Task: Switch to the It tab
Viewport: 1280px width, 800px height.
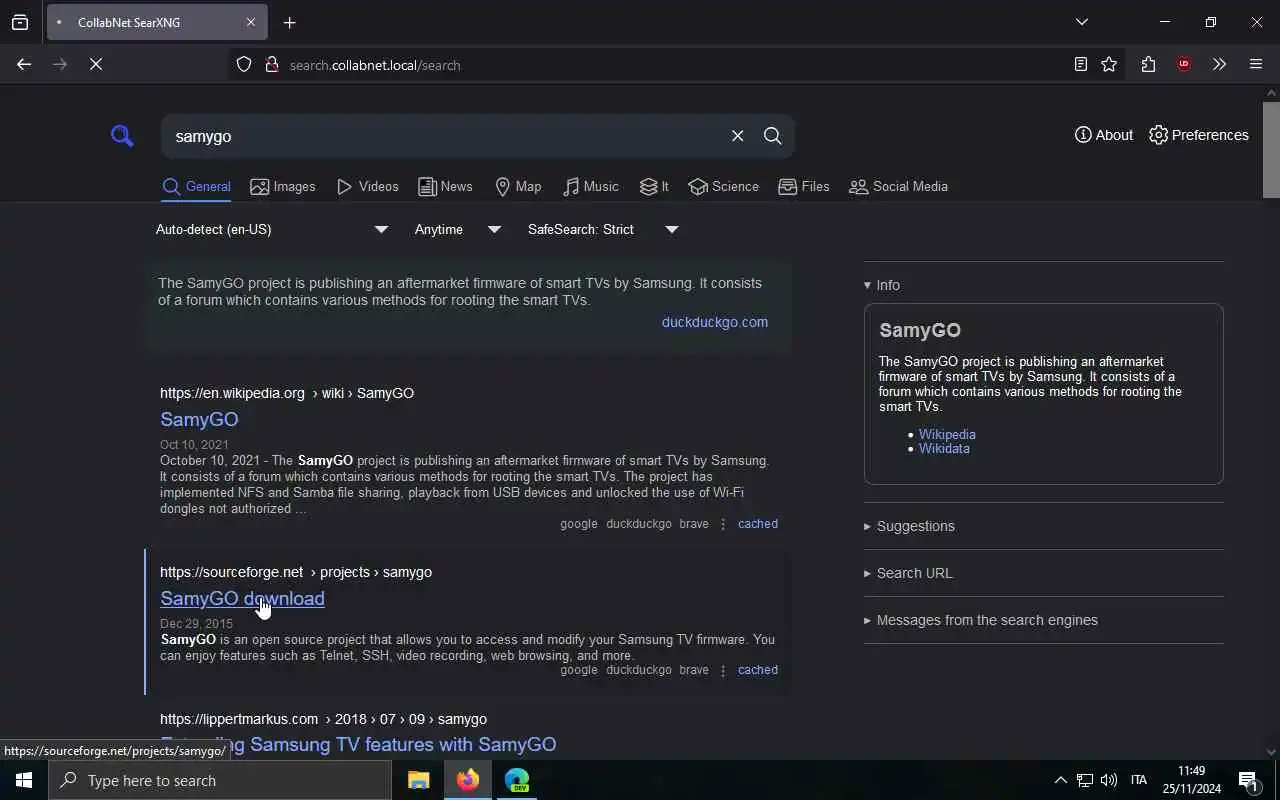Action: [654, 187]
